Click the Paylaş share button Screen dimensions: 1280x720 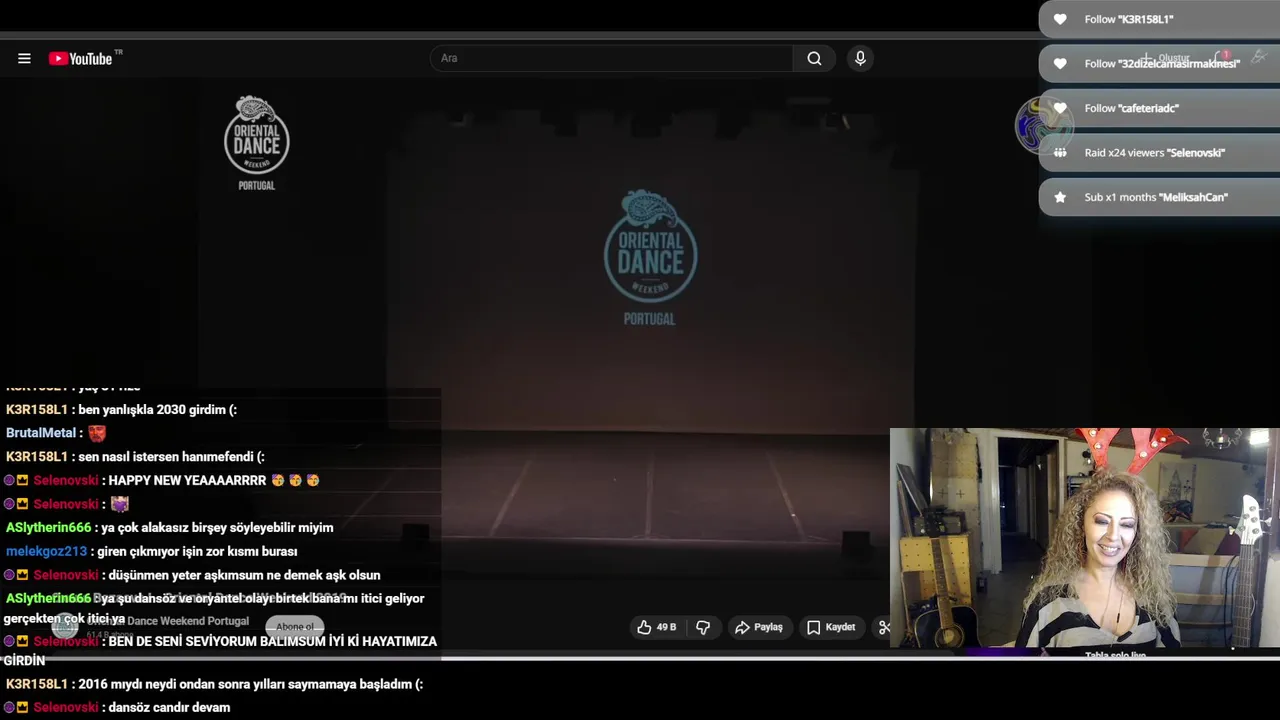759,627
